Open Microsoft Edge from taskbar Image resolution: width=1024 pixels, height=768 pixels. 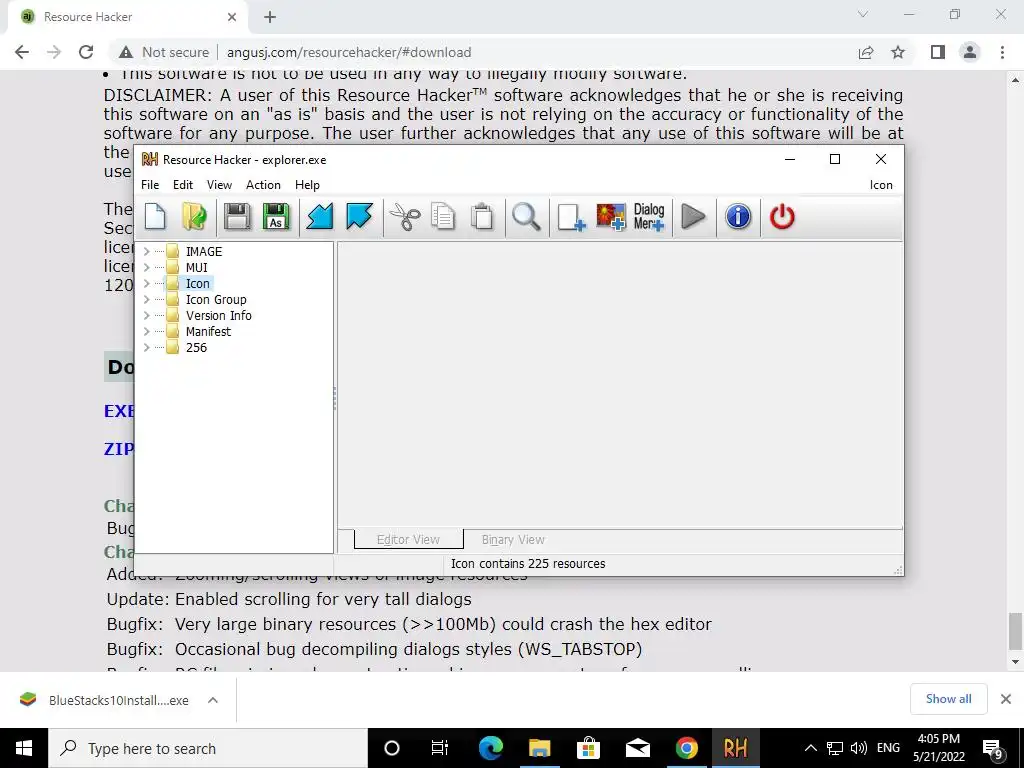[x=490, y=748]
